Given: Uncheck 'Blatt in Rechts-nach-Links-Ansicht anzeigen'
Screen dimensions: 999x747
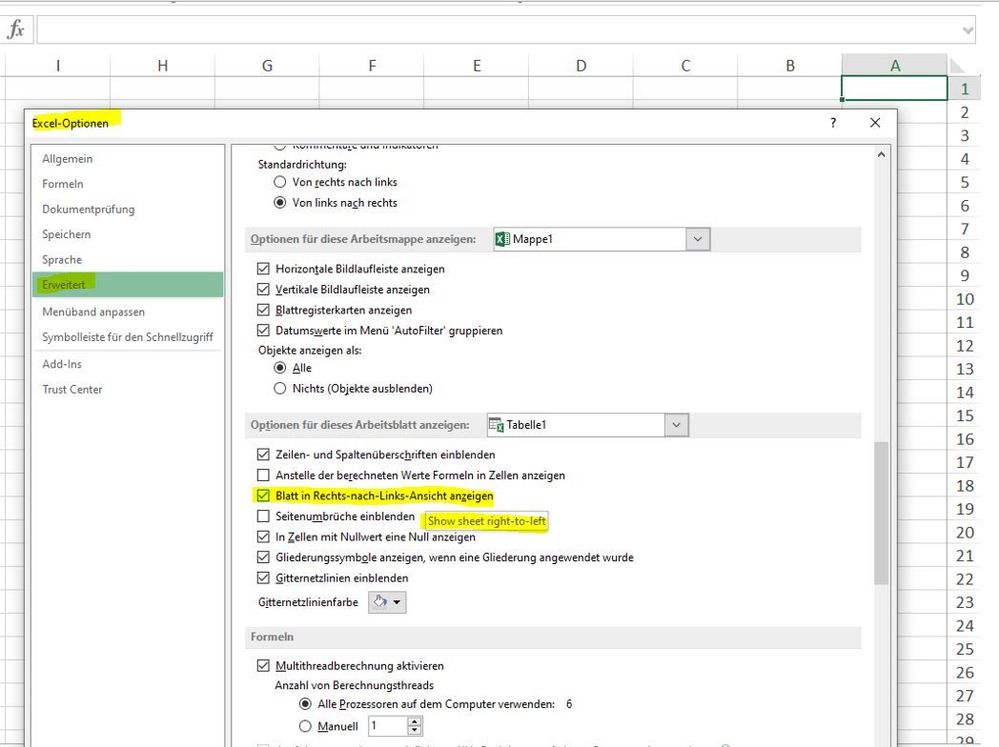Looking at the screenshot, I should pos(263,495).
